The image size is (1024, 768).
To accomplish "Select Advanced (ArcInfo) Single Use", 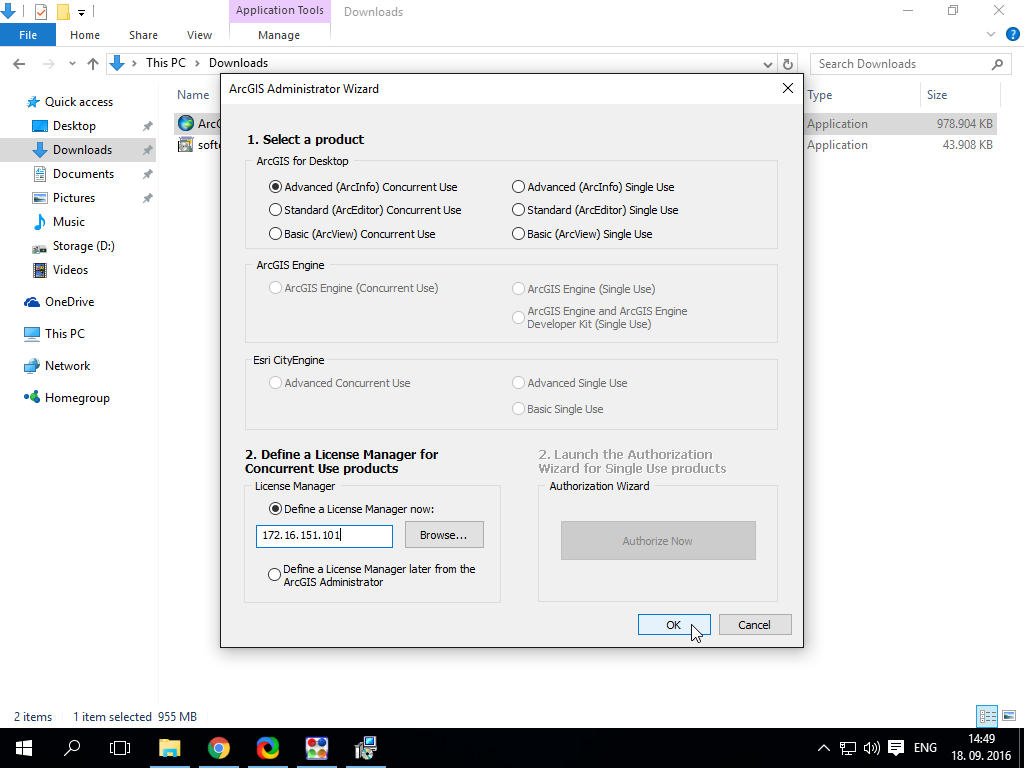I will 593,187.
